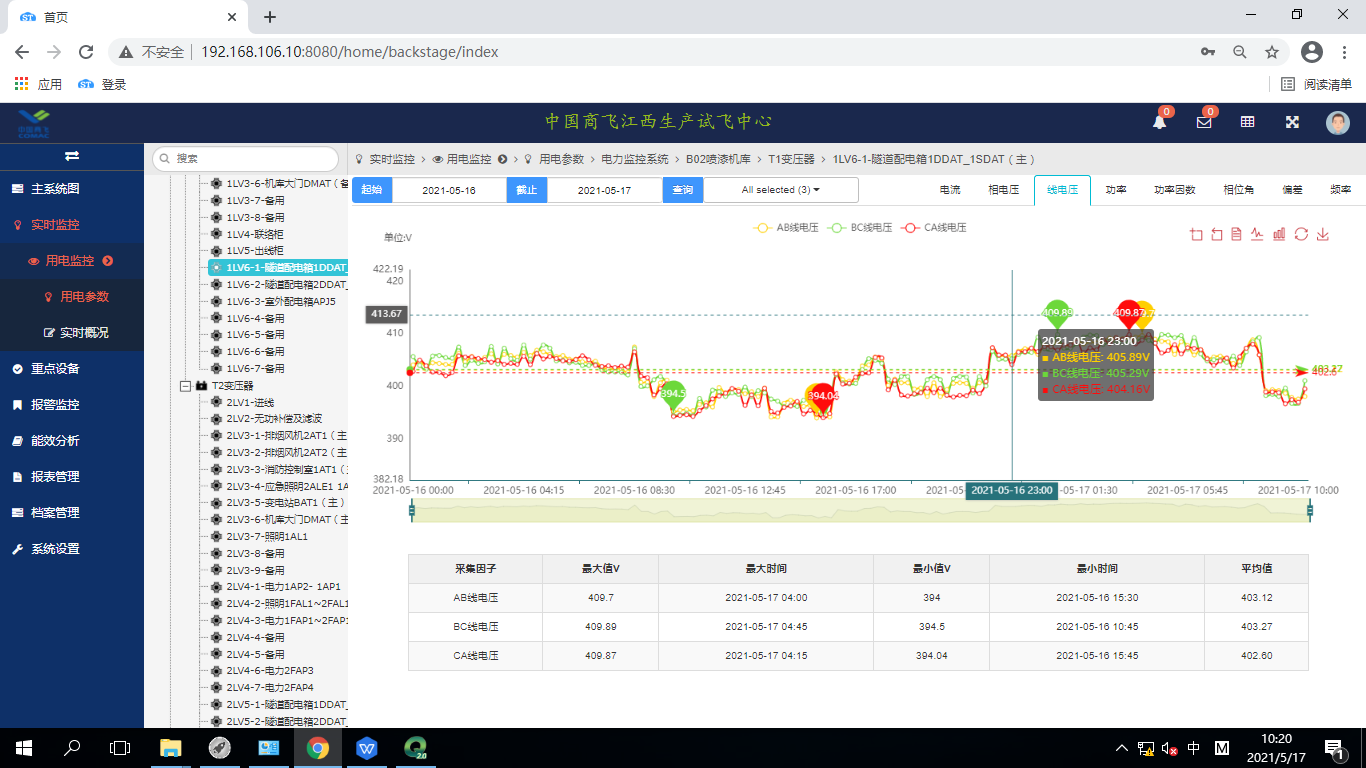Click the left handle of chart range slider

click(412, 511)
